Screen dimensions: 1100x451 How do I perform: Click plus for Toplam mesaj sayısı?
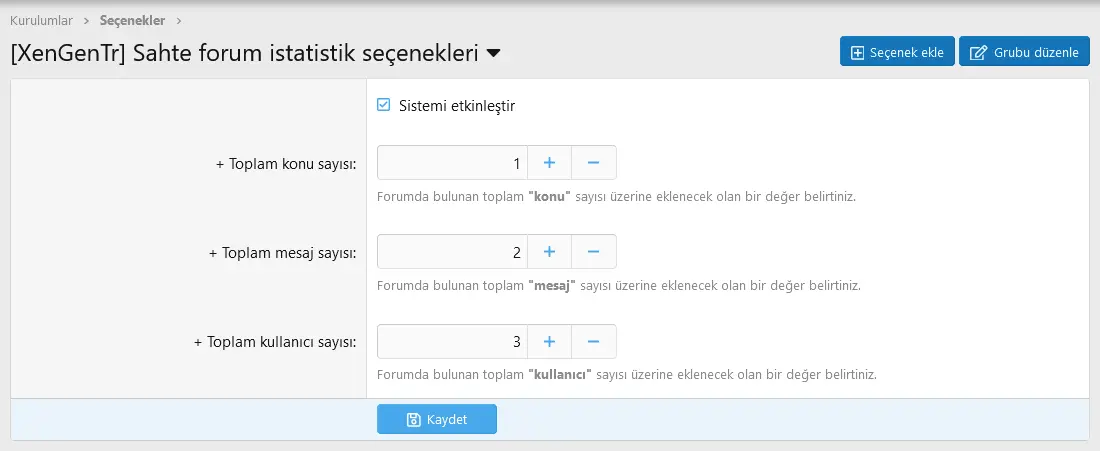point(549,252)
